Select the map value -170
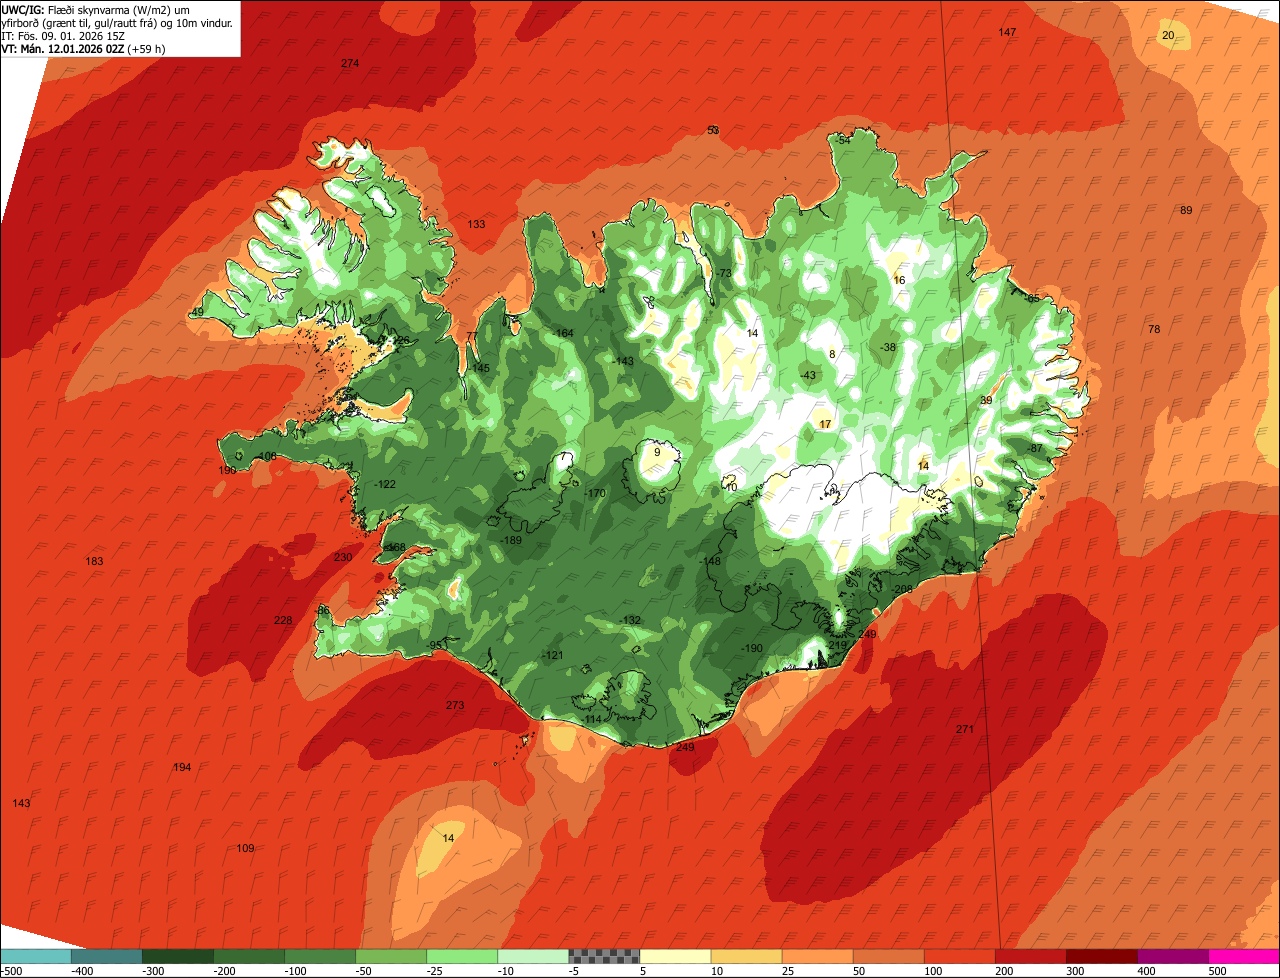 coord(595,493)
